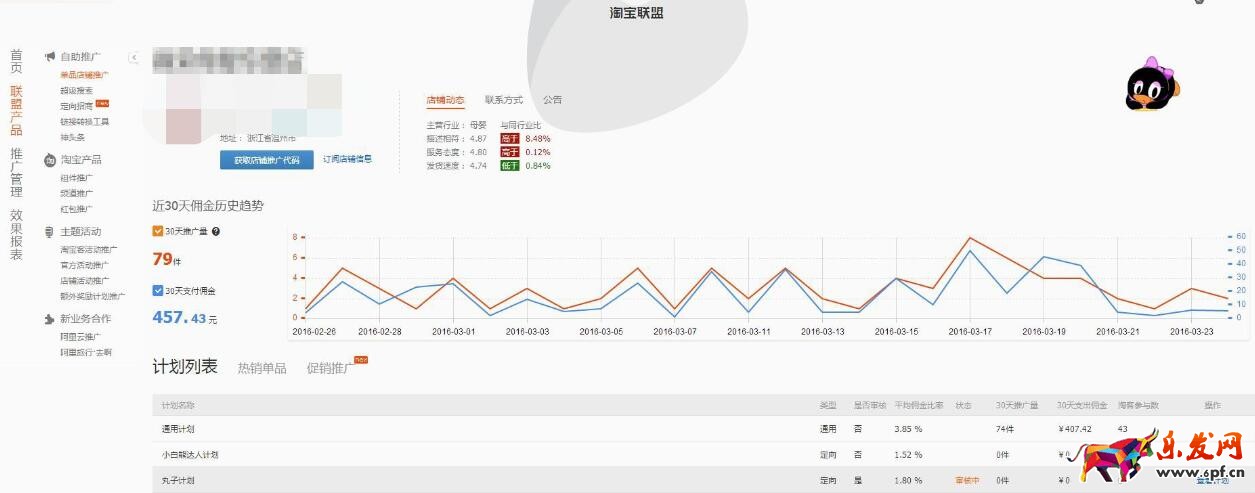
Task: Switch to the 联系方式 tab
Action: pos(503,100)
